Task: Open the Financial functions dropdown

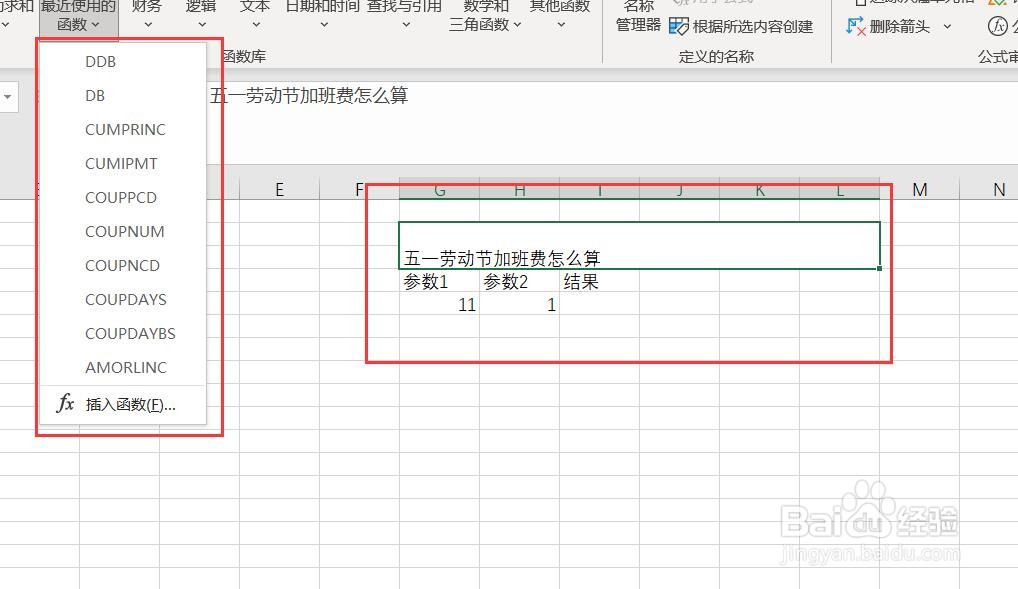Action: (x=147, y=16)
